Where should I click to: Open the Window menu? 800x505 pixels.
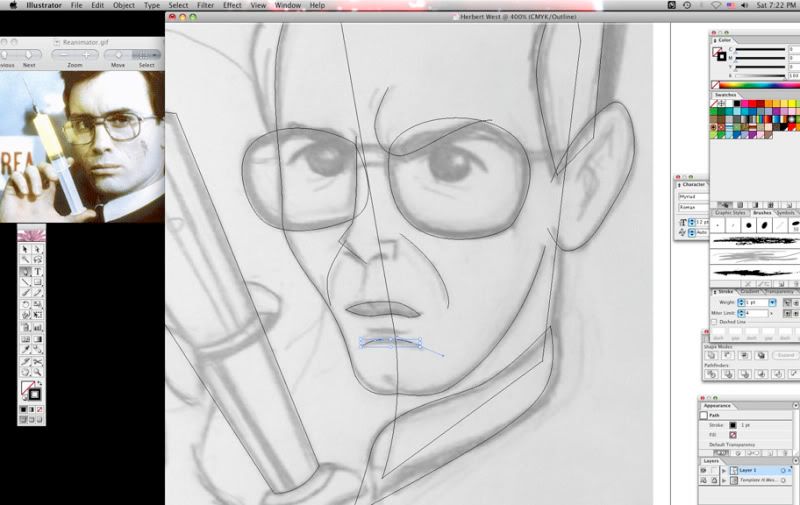pyautogui.click(x=288, y=5)
